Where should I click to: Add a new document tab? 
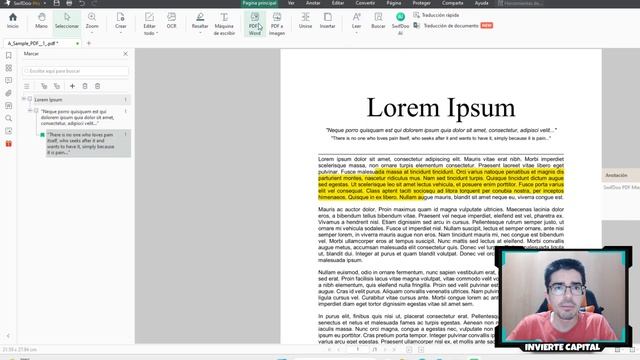click(x=89, y=43)
